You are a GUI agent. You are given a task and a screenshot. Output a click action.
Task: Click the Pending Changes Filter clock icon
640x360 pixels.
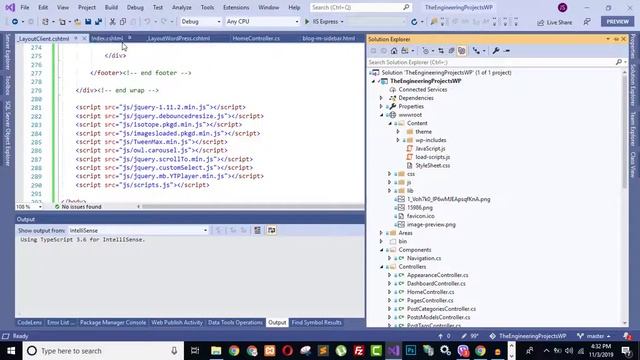tap(426, 51)
